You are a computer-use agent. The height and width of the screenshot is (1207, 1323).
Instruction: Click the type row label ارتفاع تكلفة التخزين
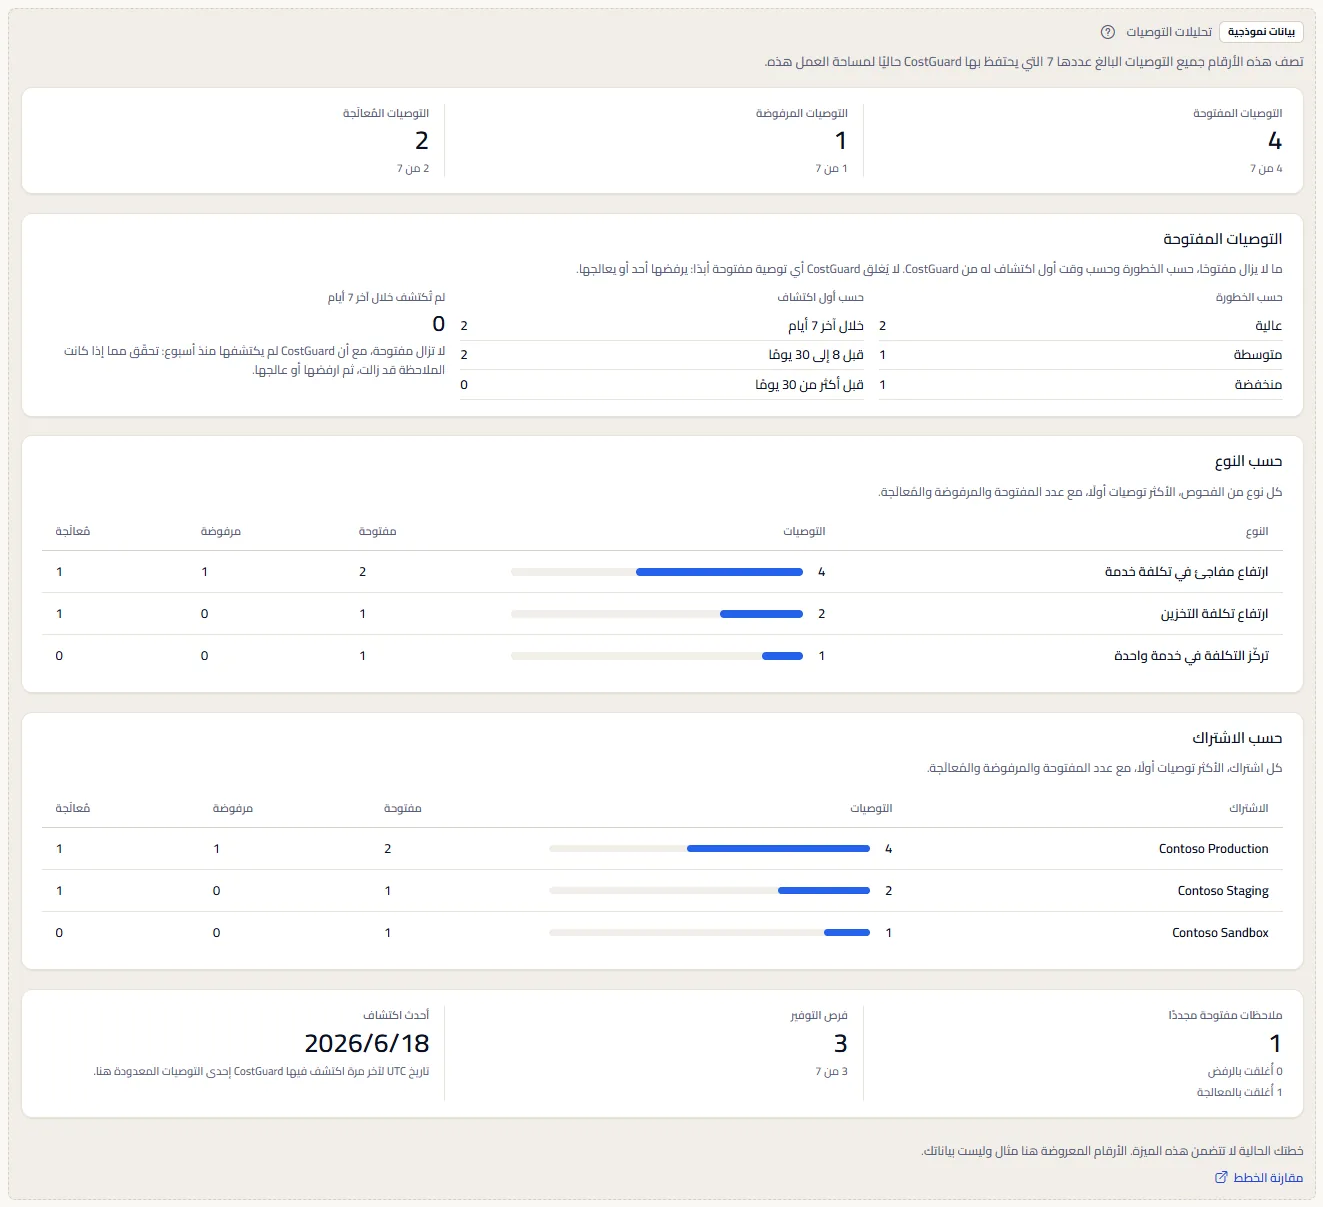tap(1214, 614)
